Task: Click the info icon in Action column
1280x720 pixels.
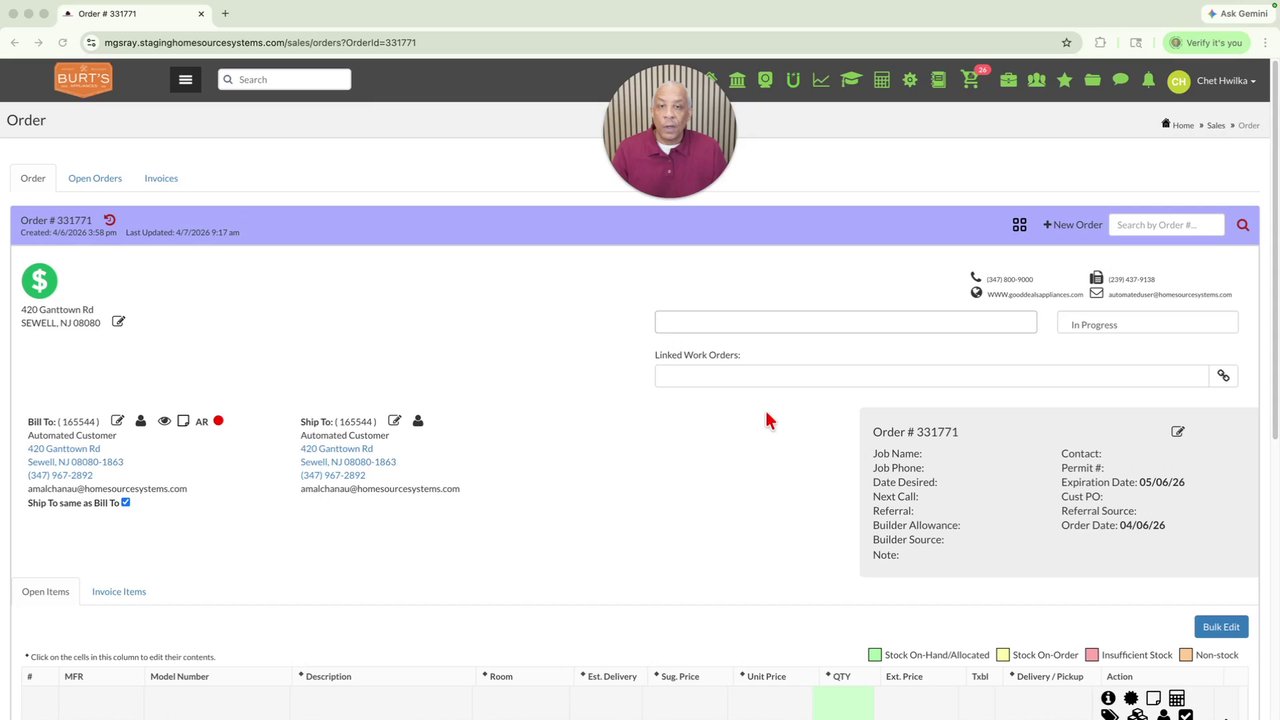Action: 1108,698
